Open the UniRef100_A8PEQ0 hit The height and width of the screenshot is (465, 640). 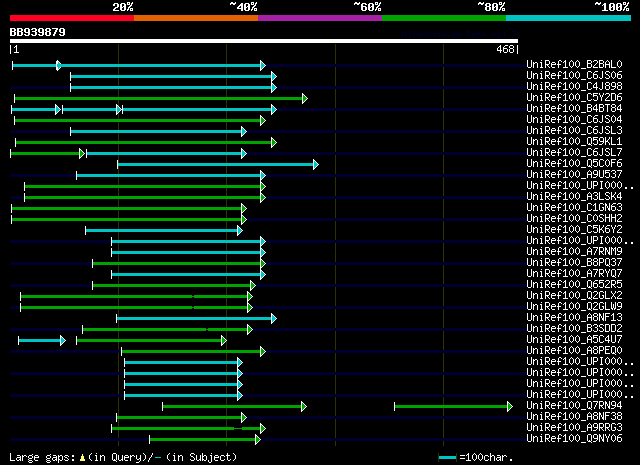574,351
